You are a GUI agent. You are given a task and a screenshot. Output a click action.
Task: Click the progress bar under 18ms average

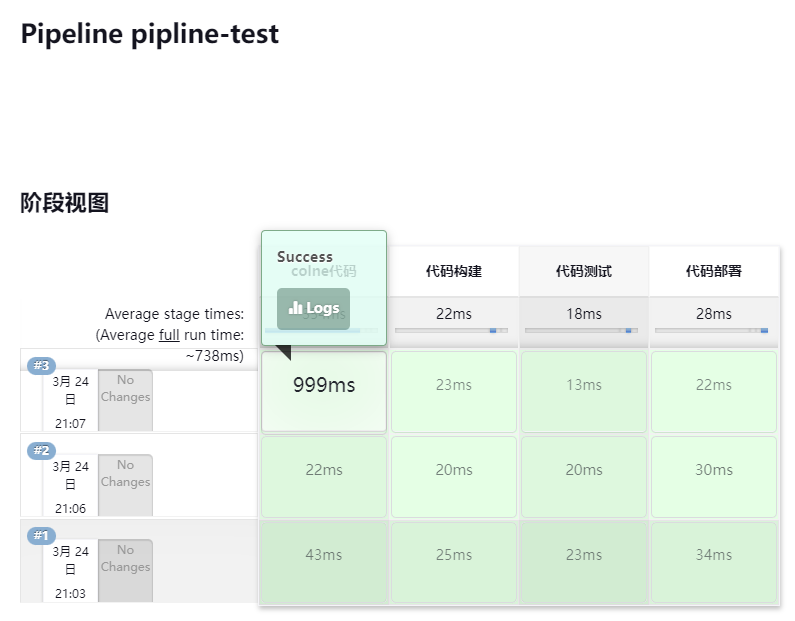[580, 330]
